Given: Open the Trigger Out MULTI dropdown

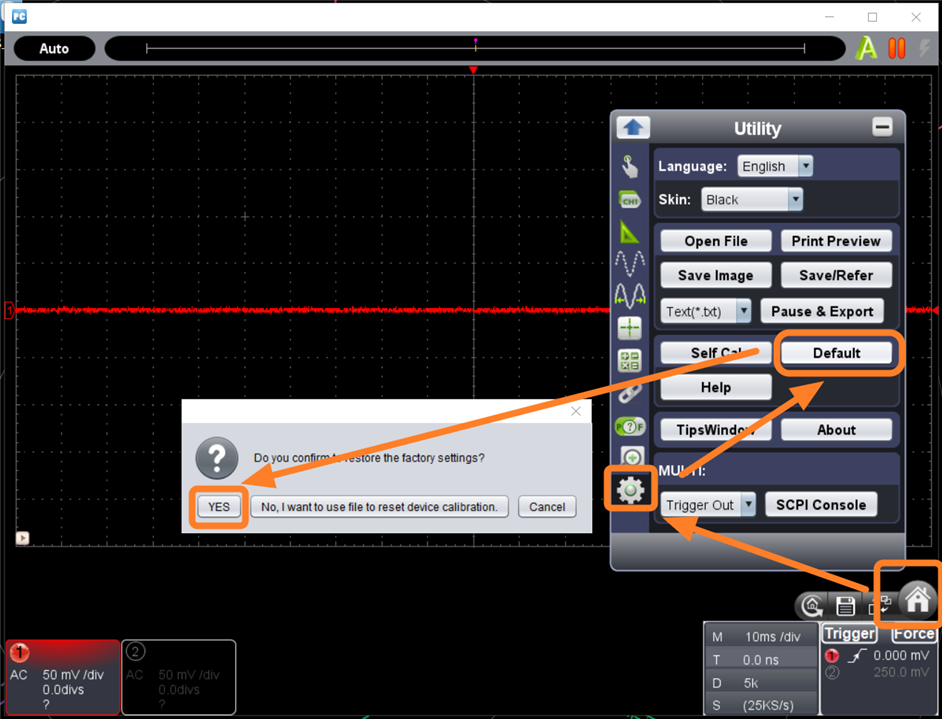Looking at the screenshot, I should tap(708, 505).
